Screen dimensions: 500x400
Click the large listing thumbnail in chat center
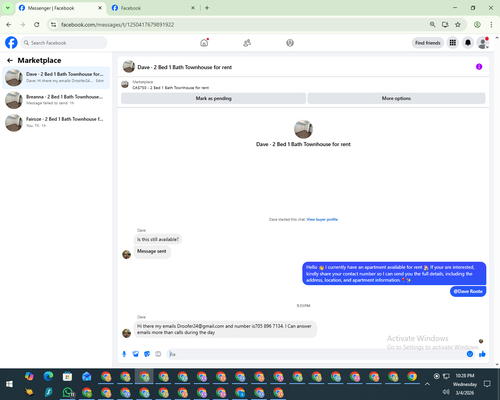coord(303,129)
